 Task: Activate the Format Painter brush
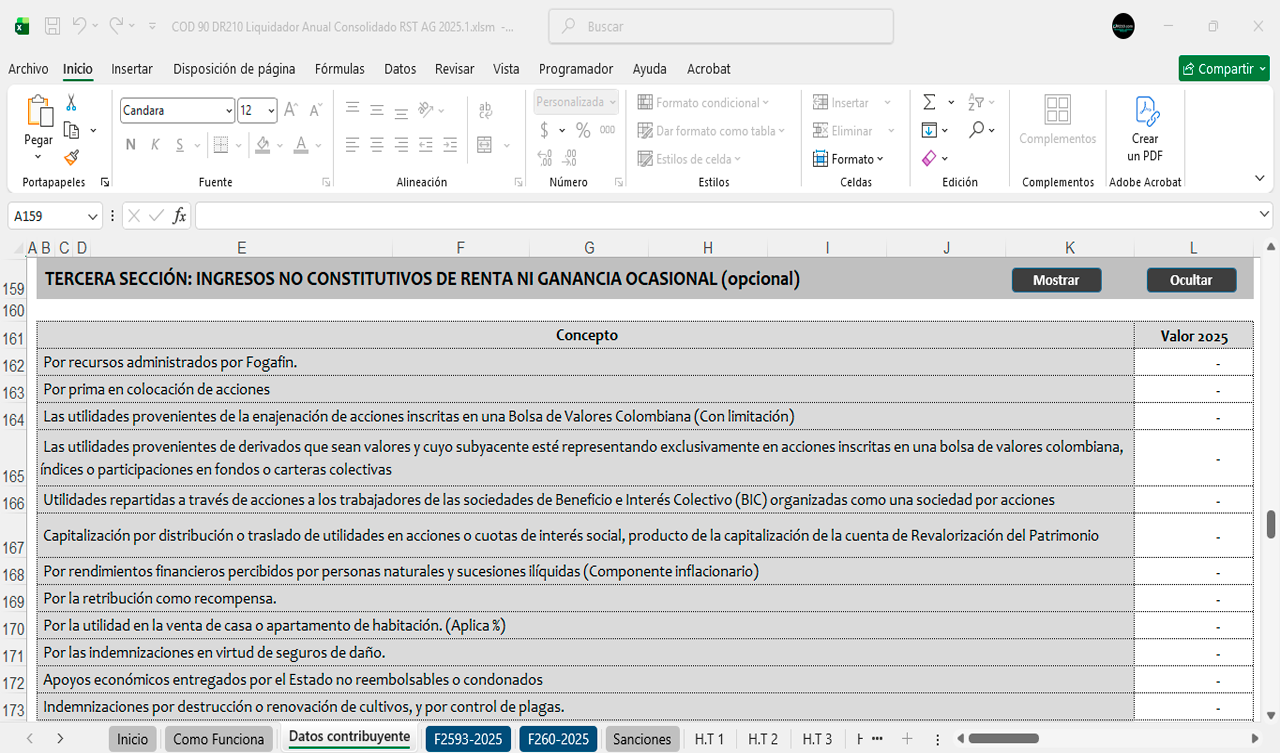(71, 158)
